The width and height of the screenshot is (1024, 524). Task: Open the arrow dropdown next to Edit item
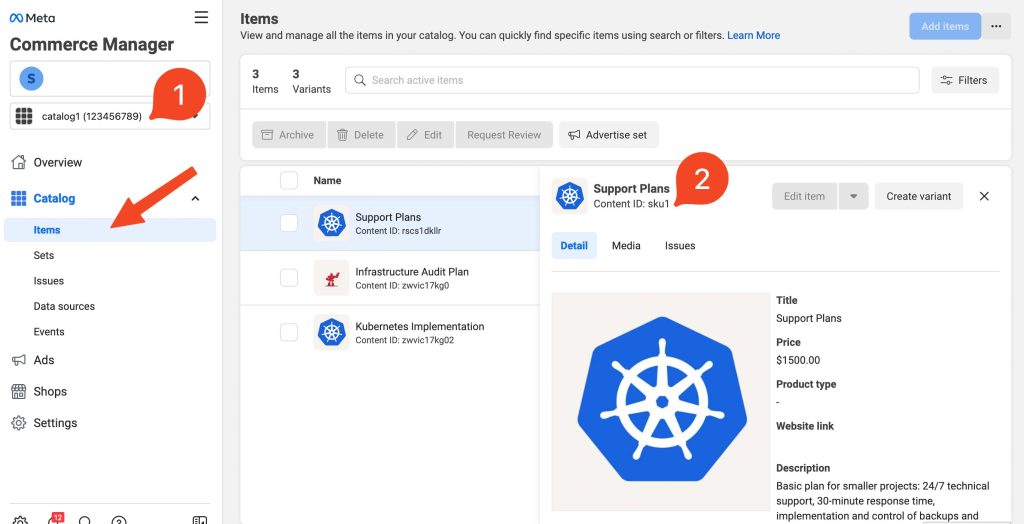[x=854, y=196]
